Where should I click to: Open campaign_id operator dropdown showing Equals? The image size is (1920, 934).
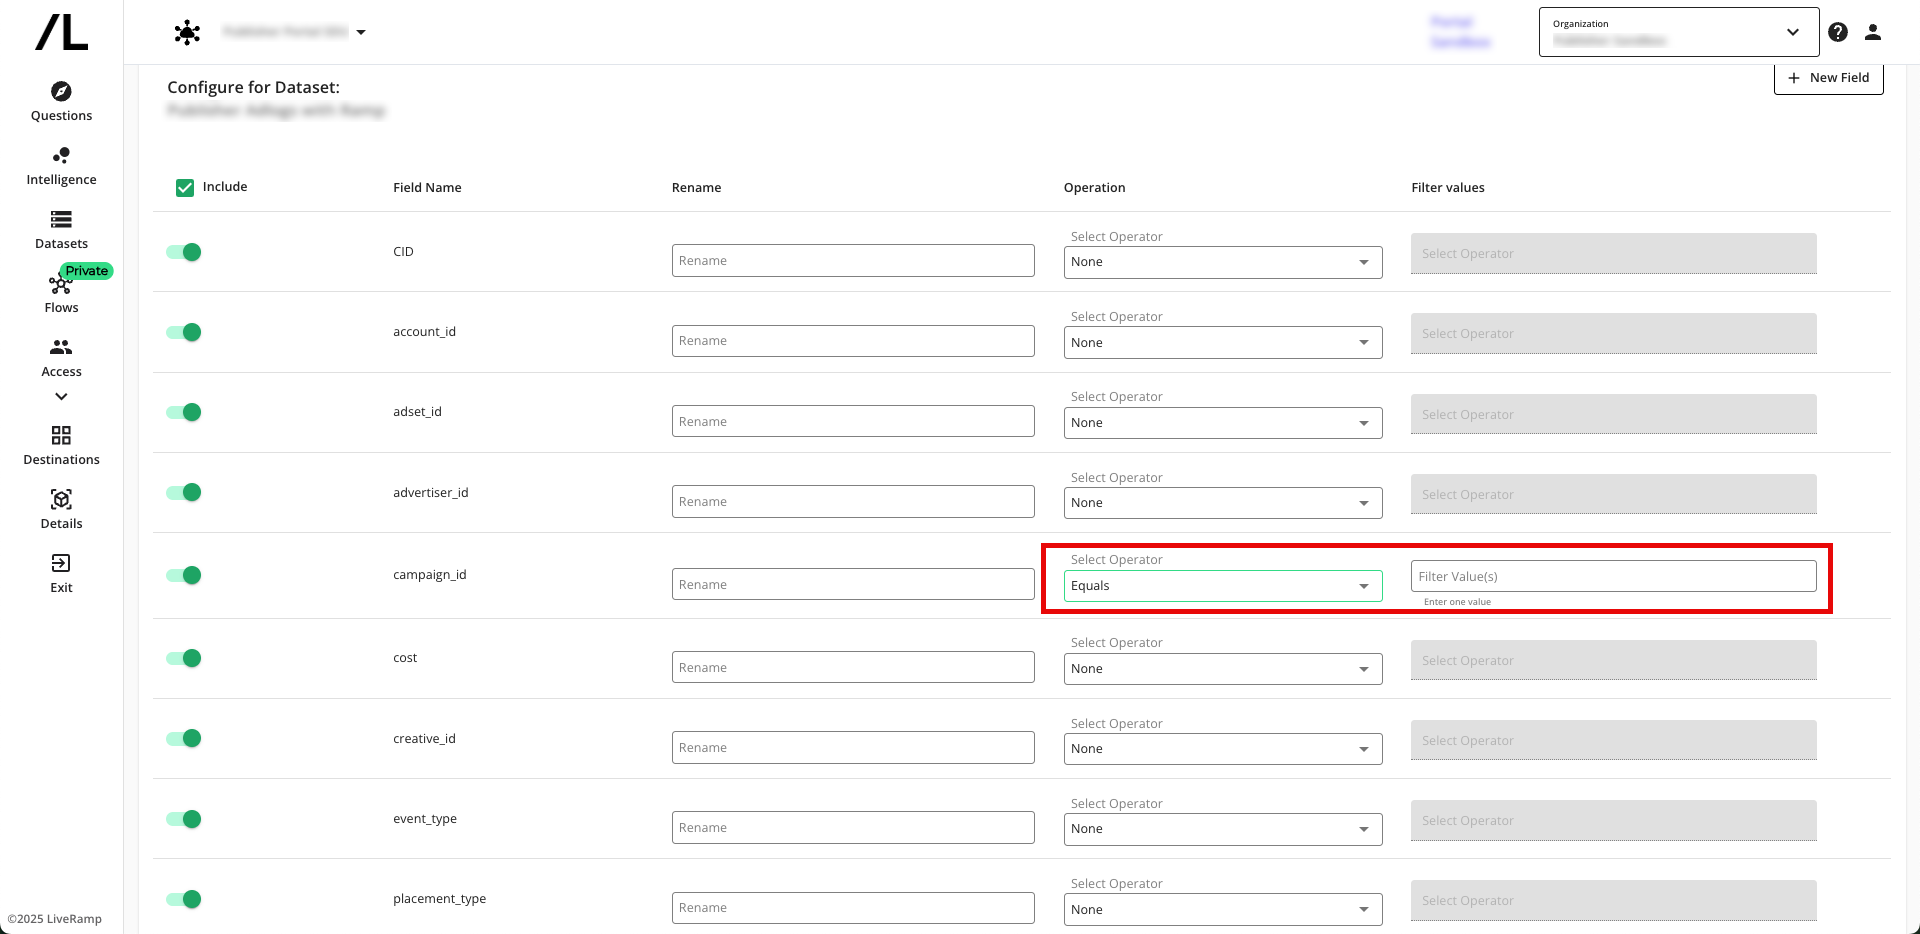pos(1222,586)
